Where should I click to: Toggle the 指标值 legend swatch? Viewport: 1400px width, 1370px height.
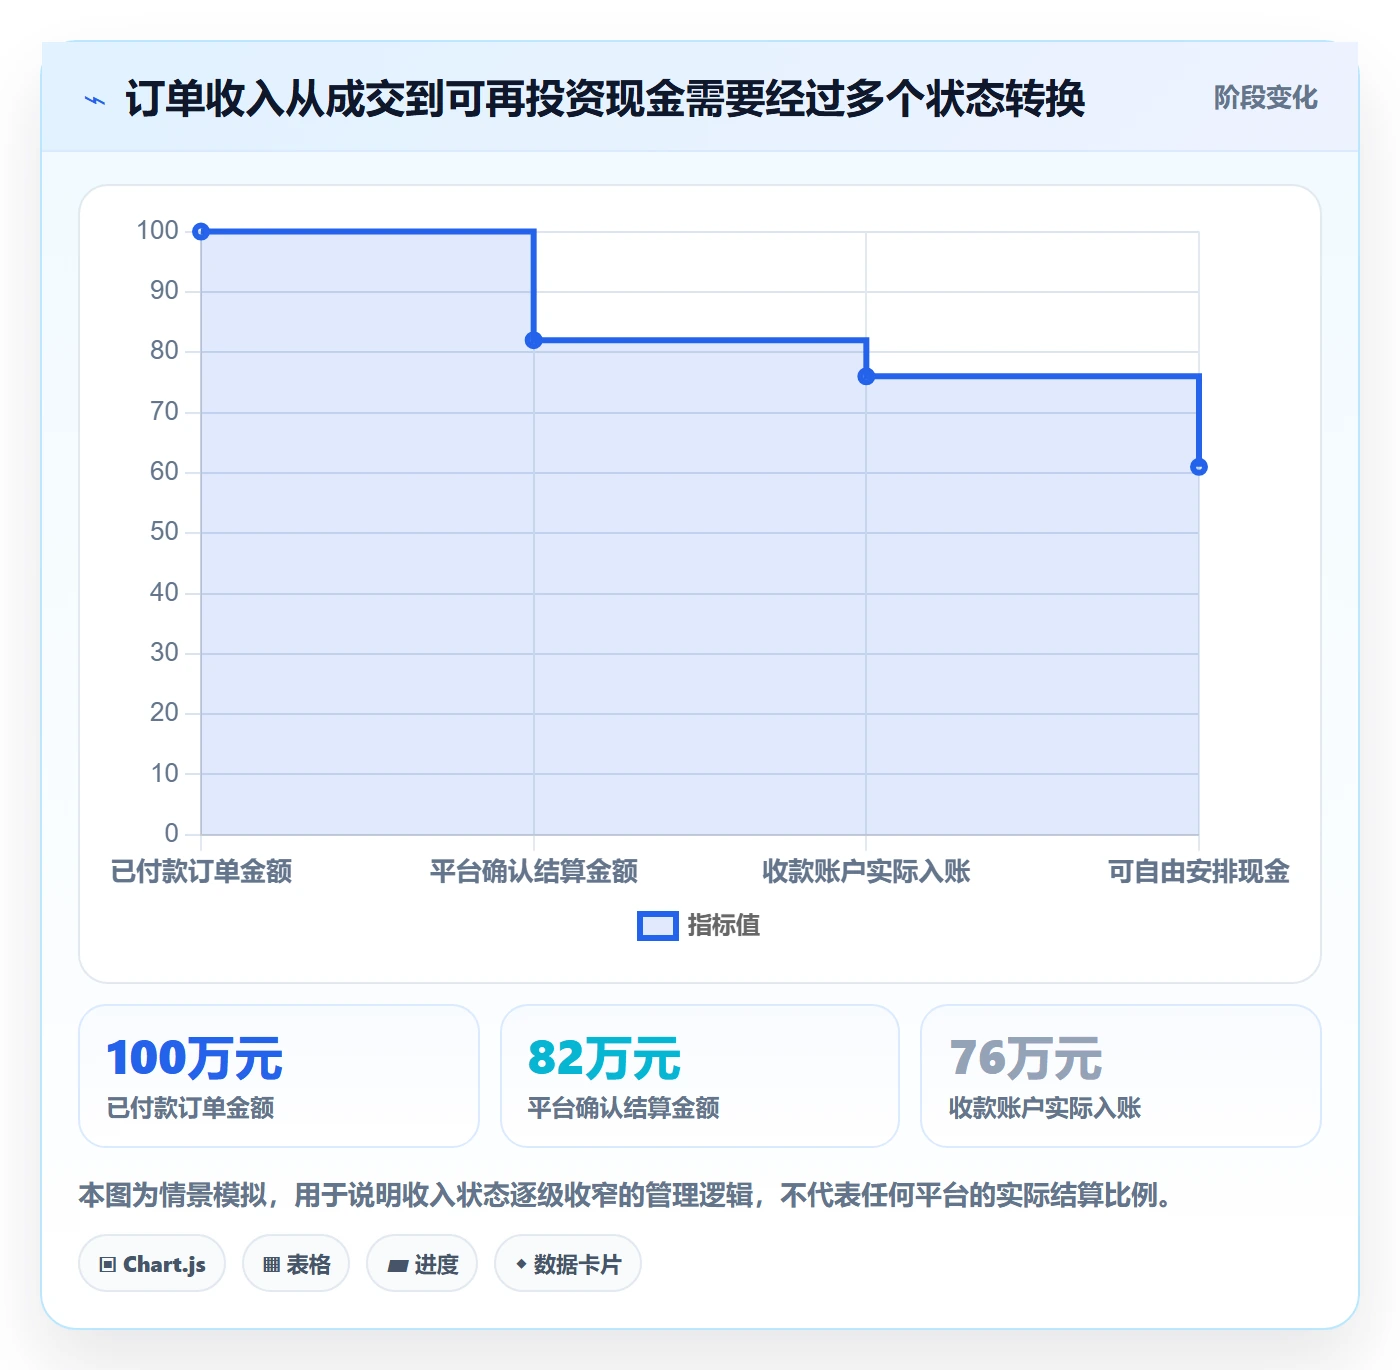[x=658, y=926]
